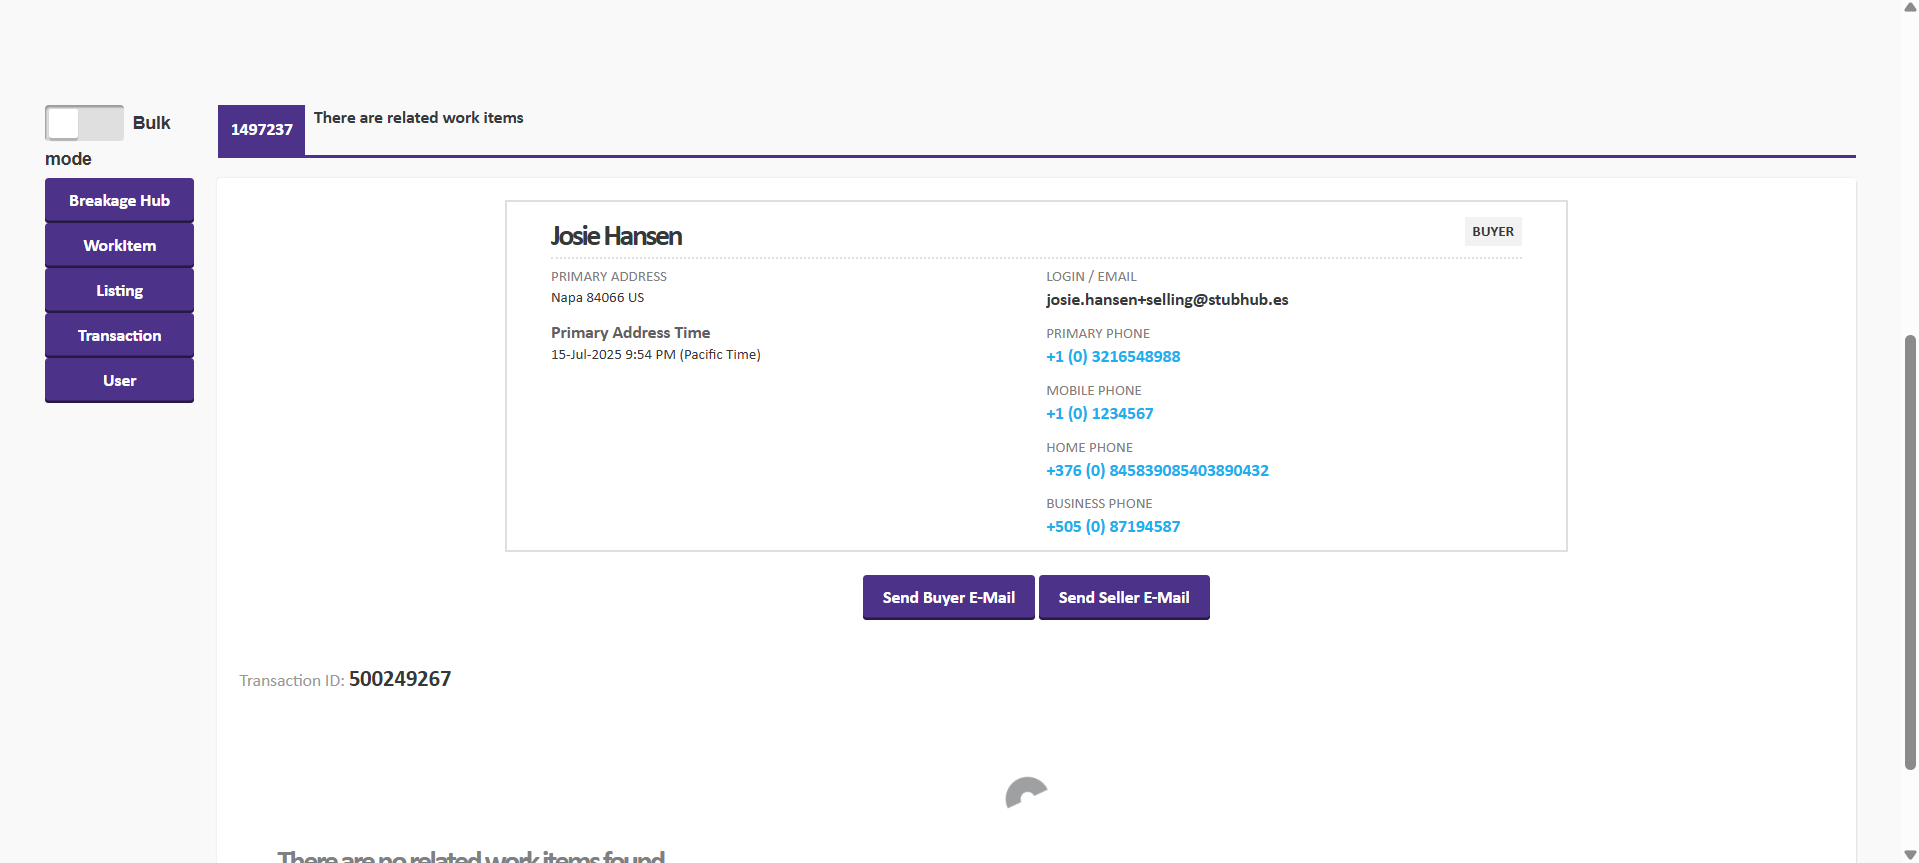Image resolution: width=1919 pixels, height=863 pixels.
Task: Click the Send Seller E-Mail button
Action: [1124, 597]
